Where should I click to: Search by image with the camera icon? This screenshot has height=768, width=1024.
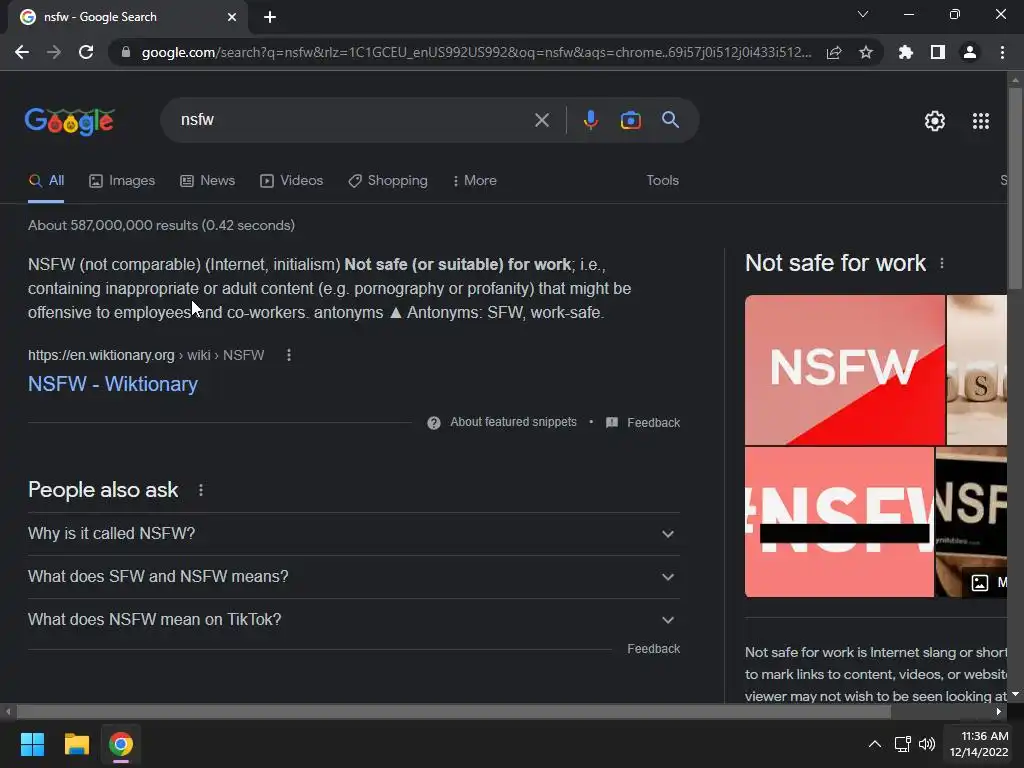point(630,120)
